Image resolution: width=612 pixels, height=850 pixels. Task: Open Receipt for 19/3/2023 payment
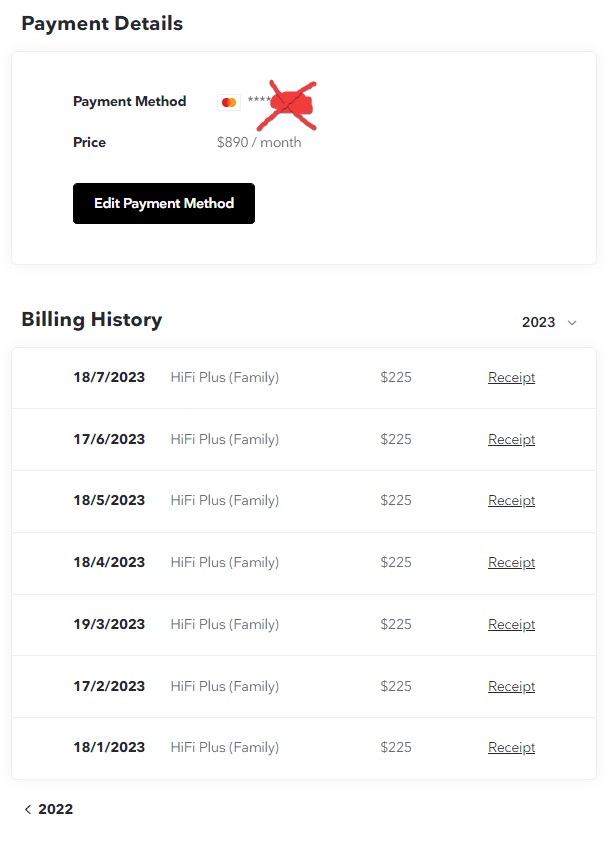pyautogui.click(x=511, y=624)
